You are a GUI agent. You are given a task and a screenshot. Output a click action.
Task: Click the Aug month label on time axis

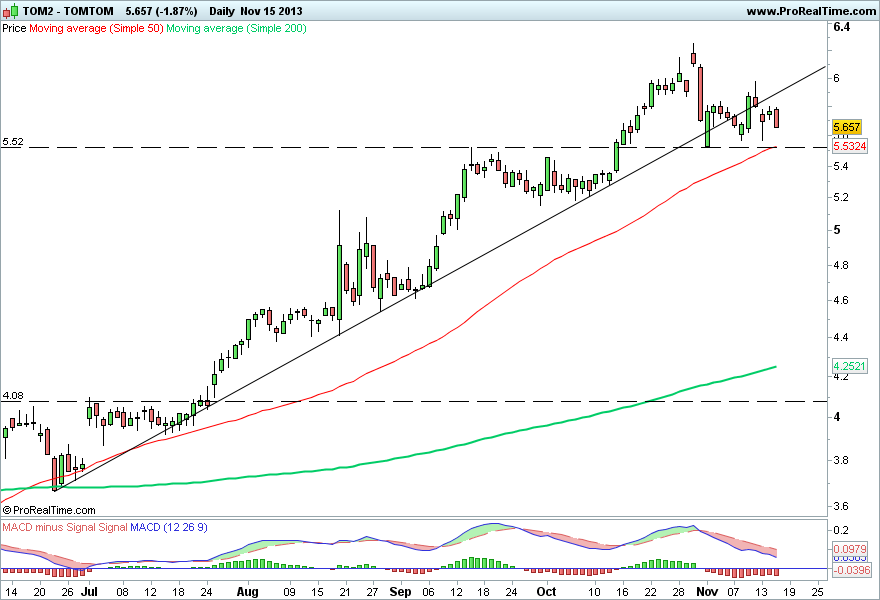coord(248,592)
